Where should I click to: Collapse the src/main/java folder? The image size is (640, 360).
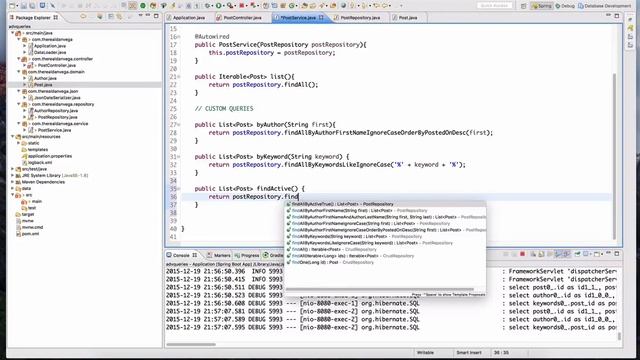(x=13, y=33)
